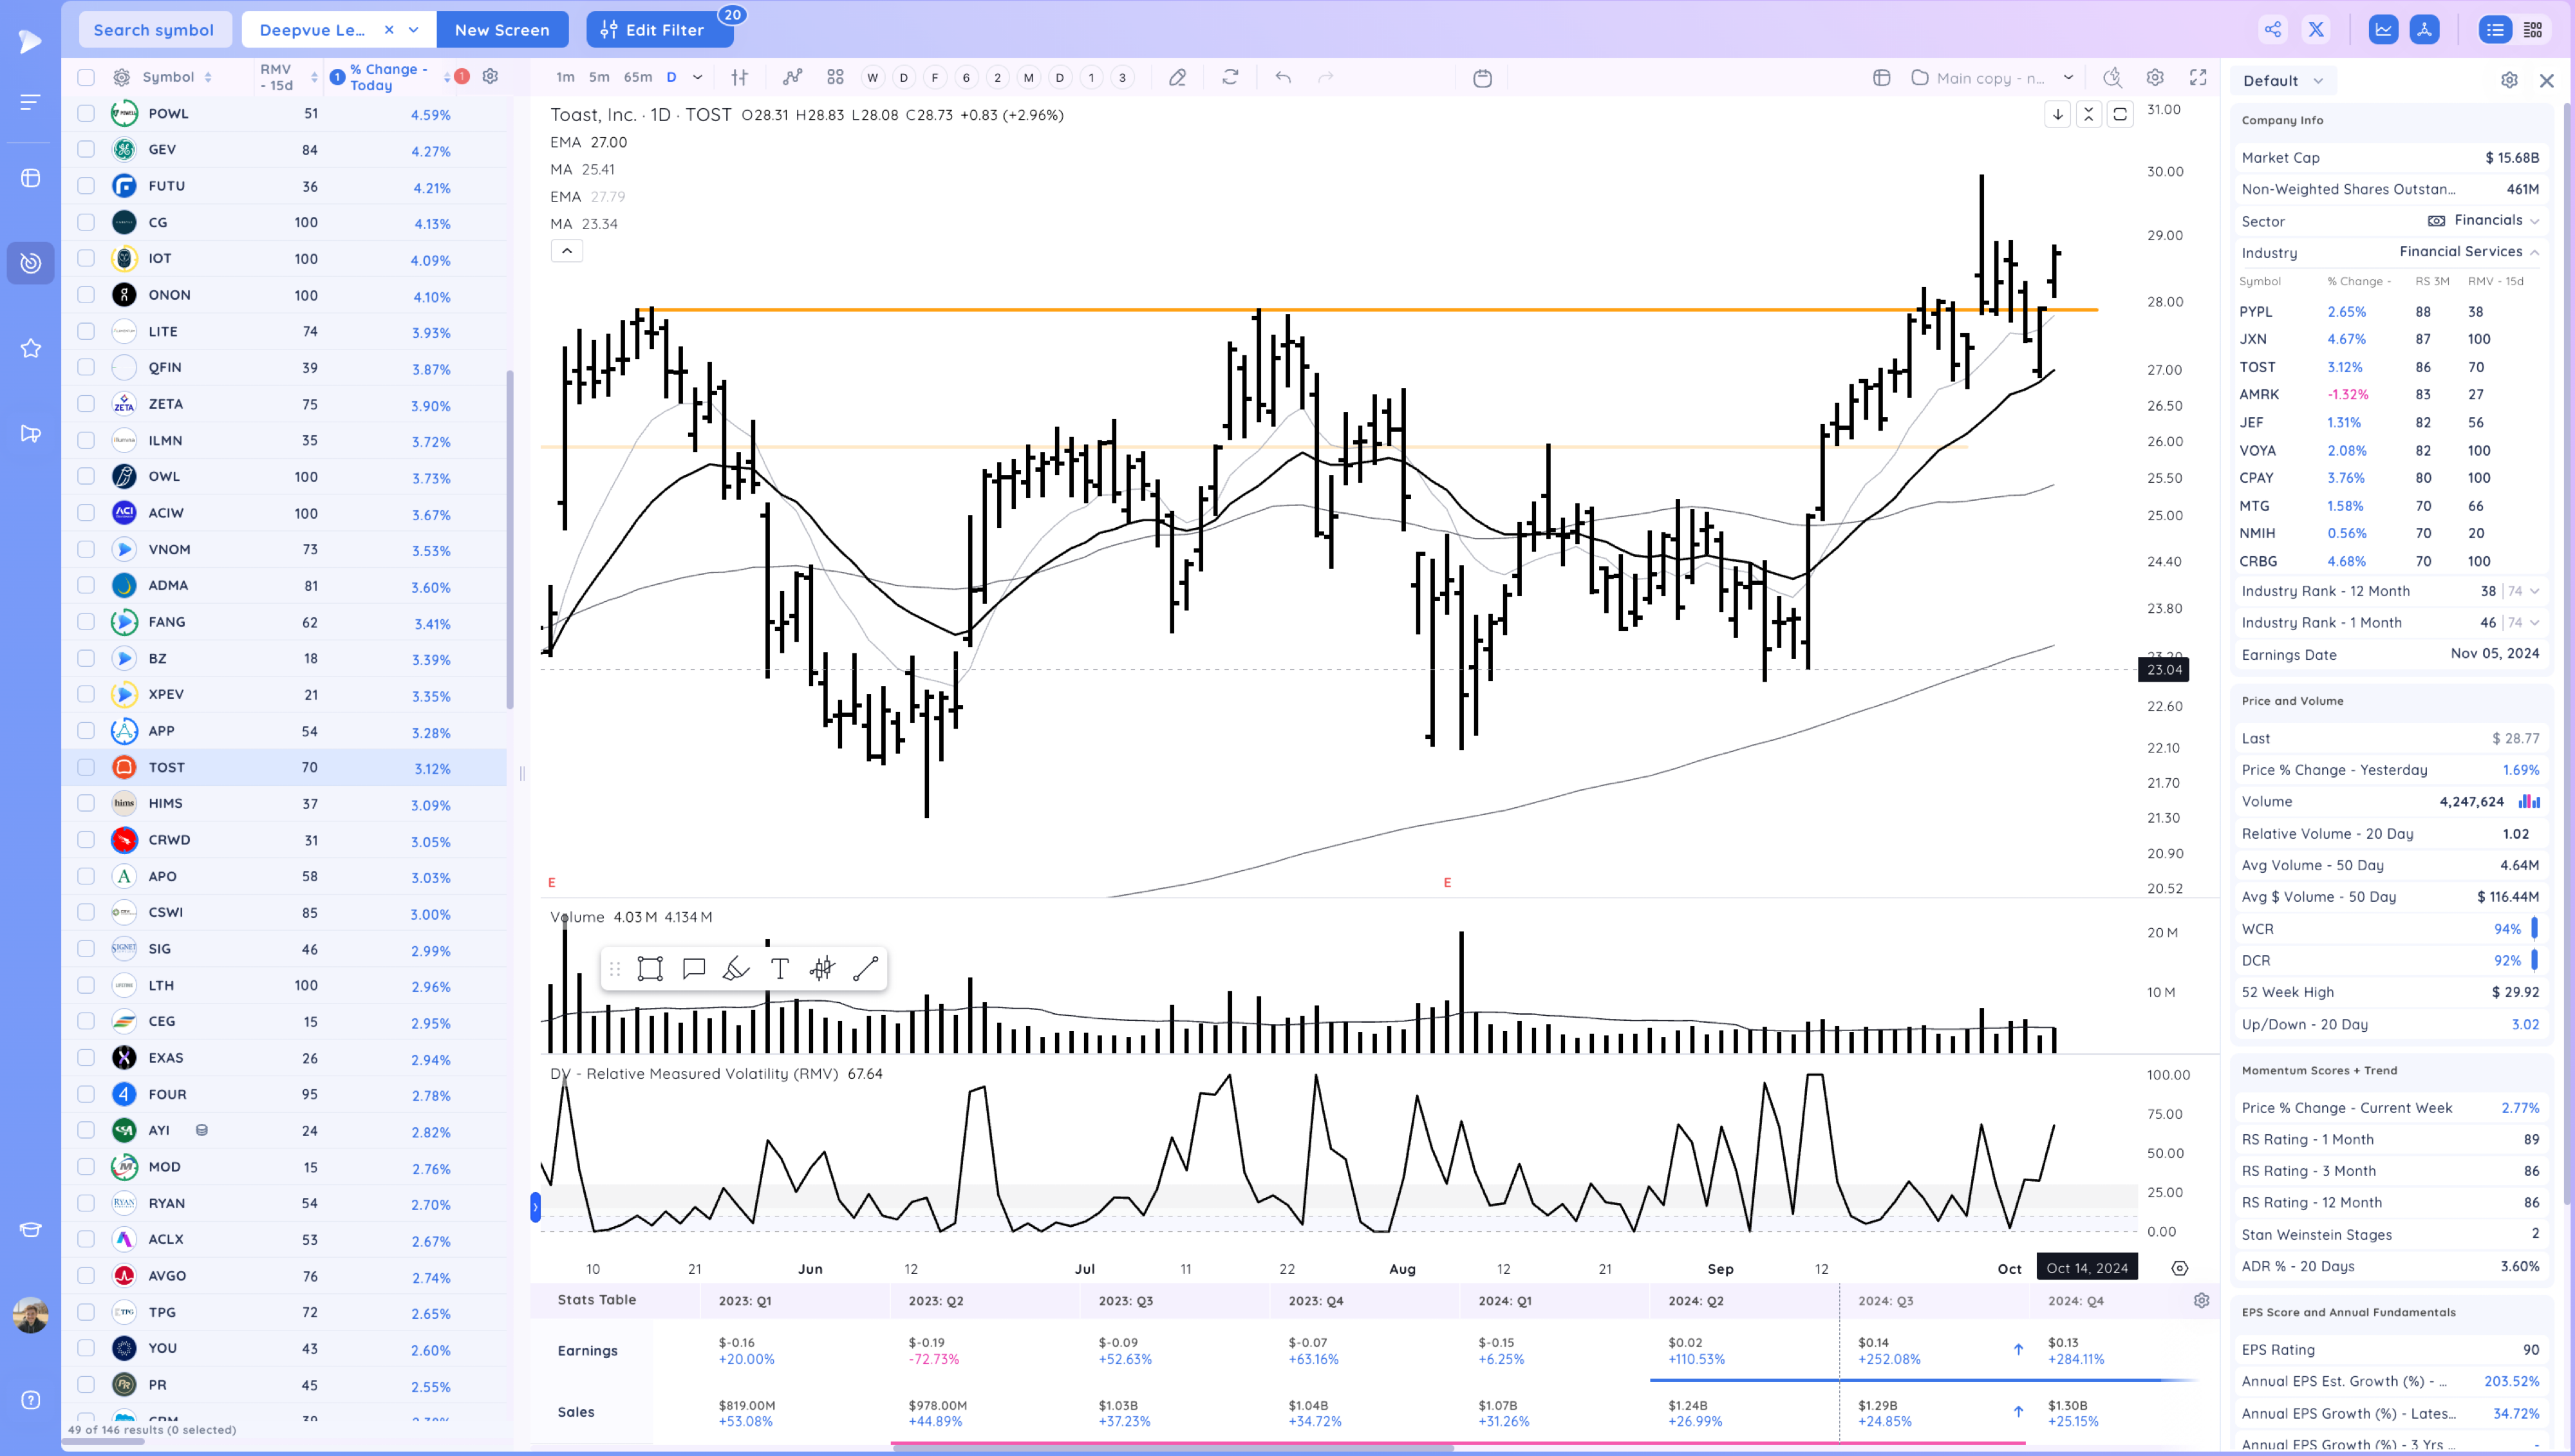Refresh the chart data
This screenshot has width=2575, height=1456.
(x=1231, y=77)
